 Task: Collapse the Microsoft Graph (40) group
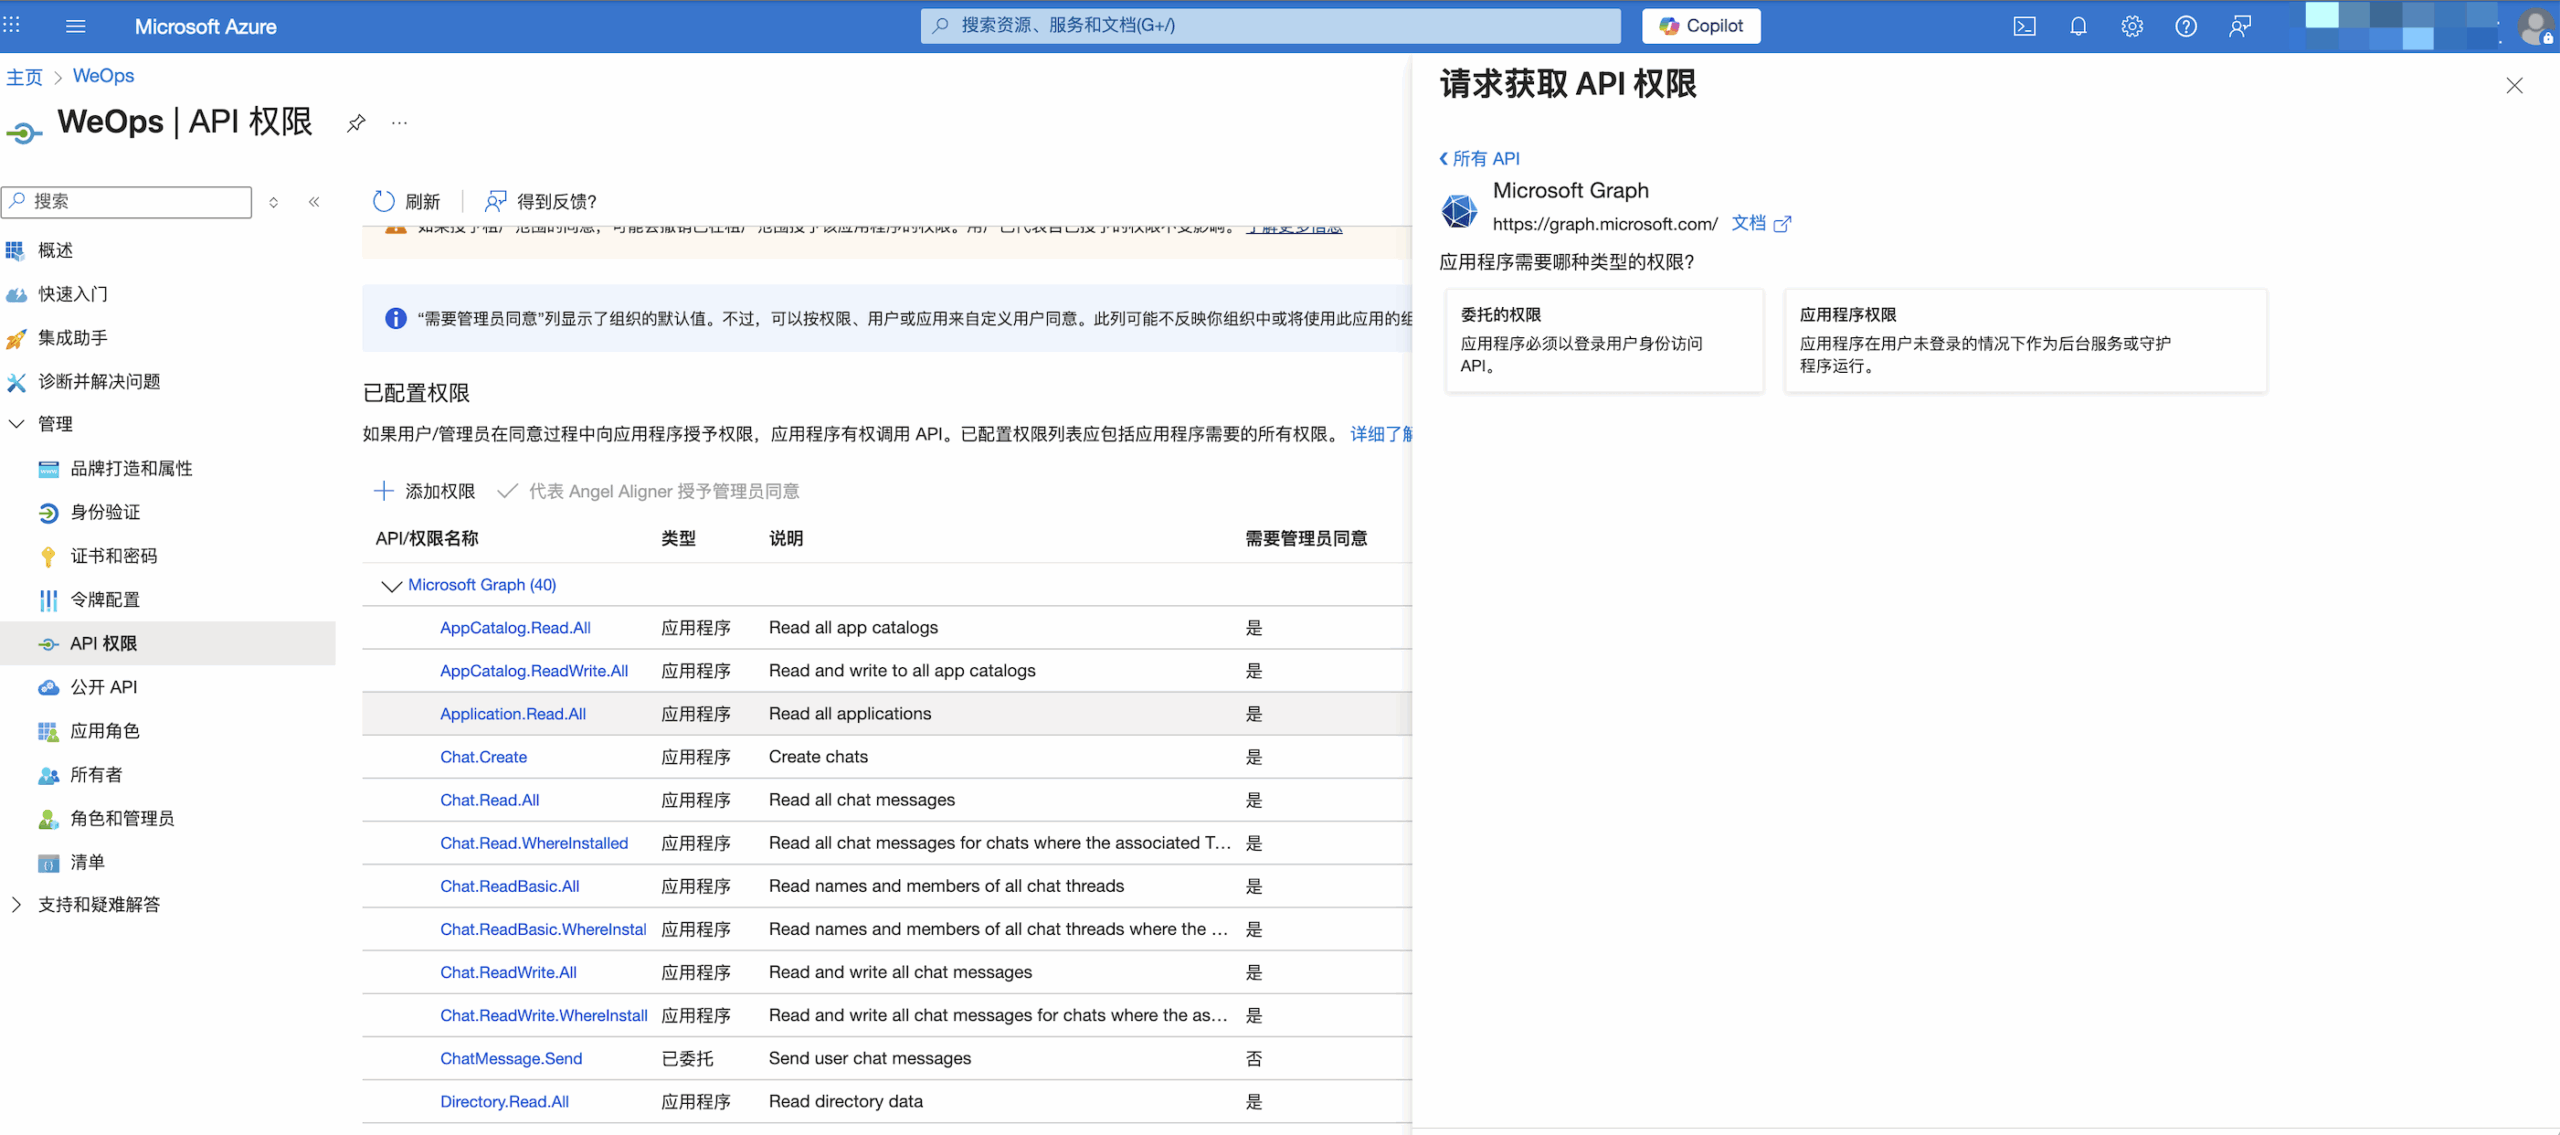coord(391,586)
